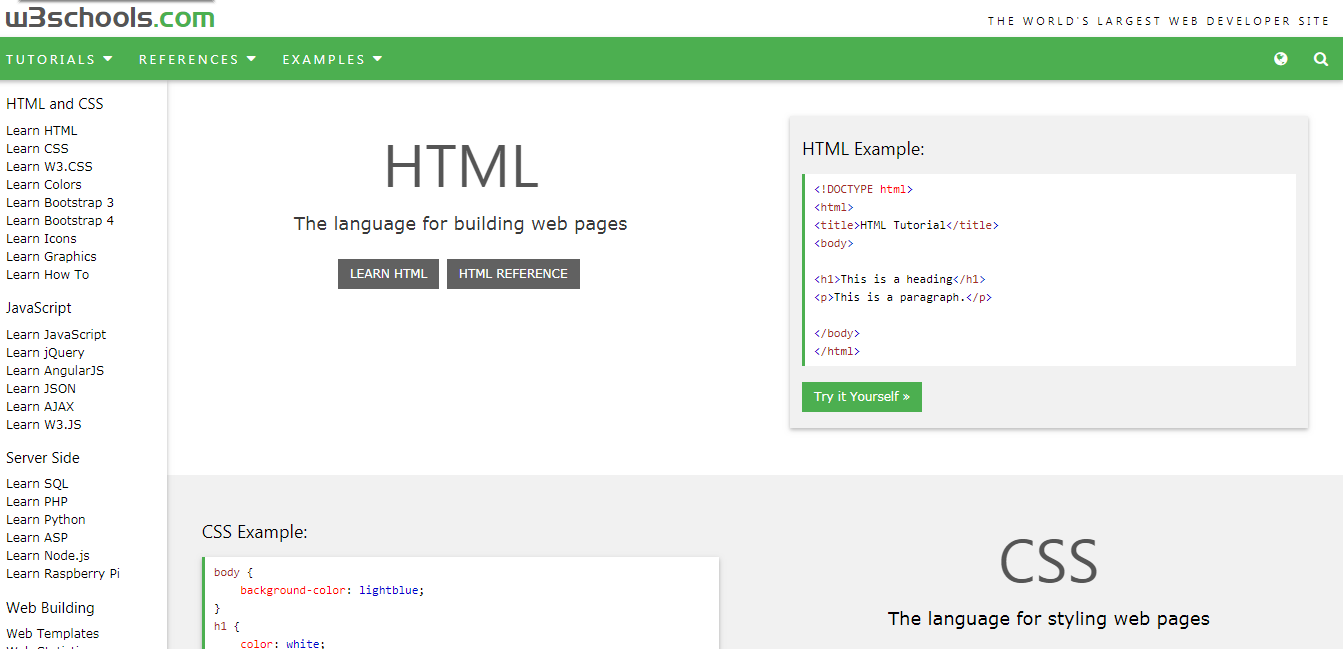Click the h1 This is a heading line

[899, 279]
